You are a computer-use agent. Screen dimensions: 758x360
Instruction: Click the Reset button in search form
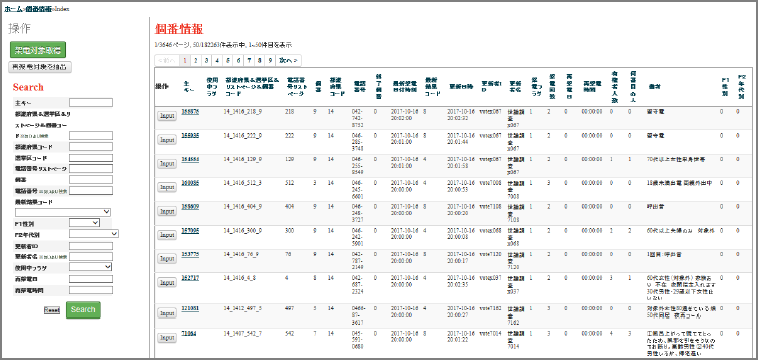(52, 310)
